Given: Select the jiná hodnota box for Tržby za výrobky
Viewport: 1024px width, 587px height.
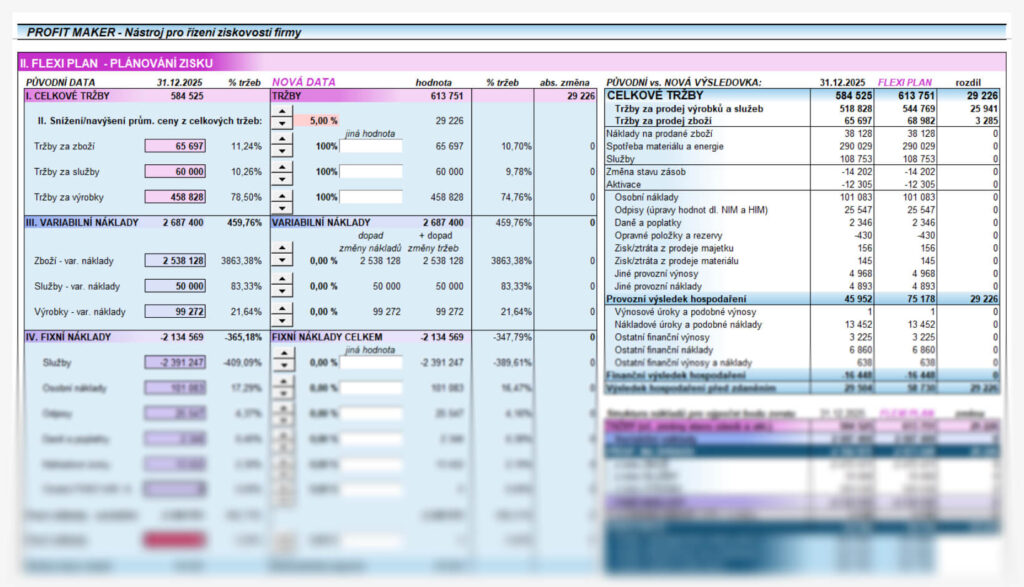Looking at the screenshot, I should [371, 198].
